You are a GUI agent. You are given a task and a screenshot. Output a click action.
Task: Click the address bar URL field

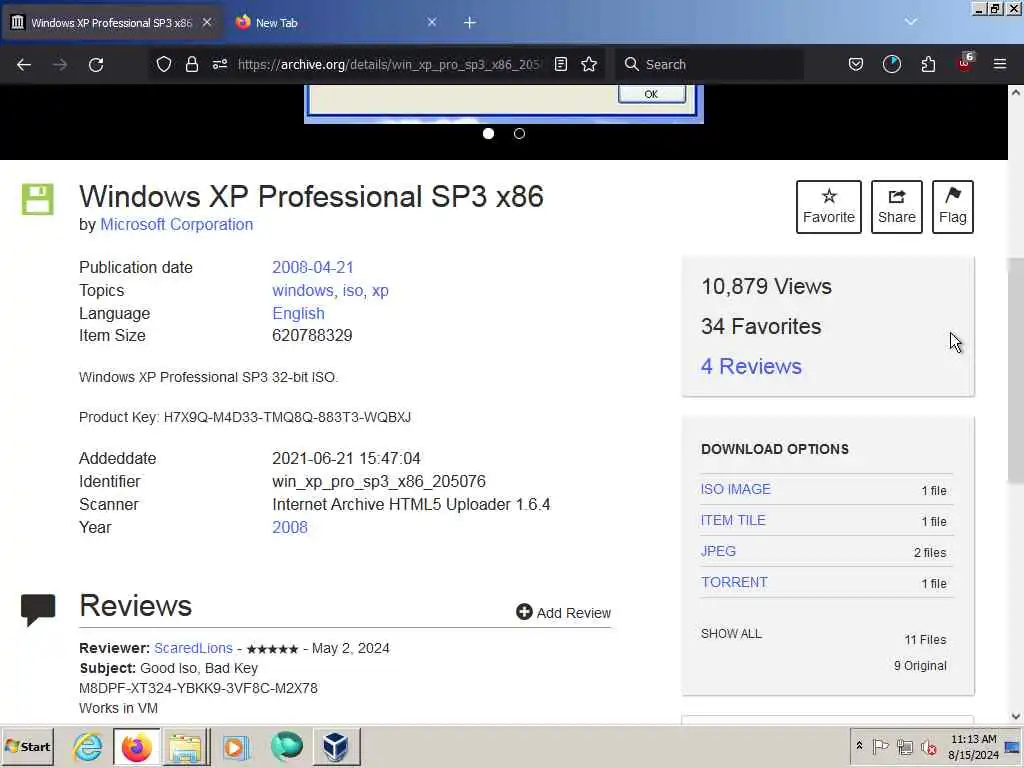[x=389, y=64]
